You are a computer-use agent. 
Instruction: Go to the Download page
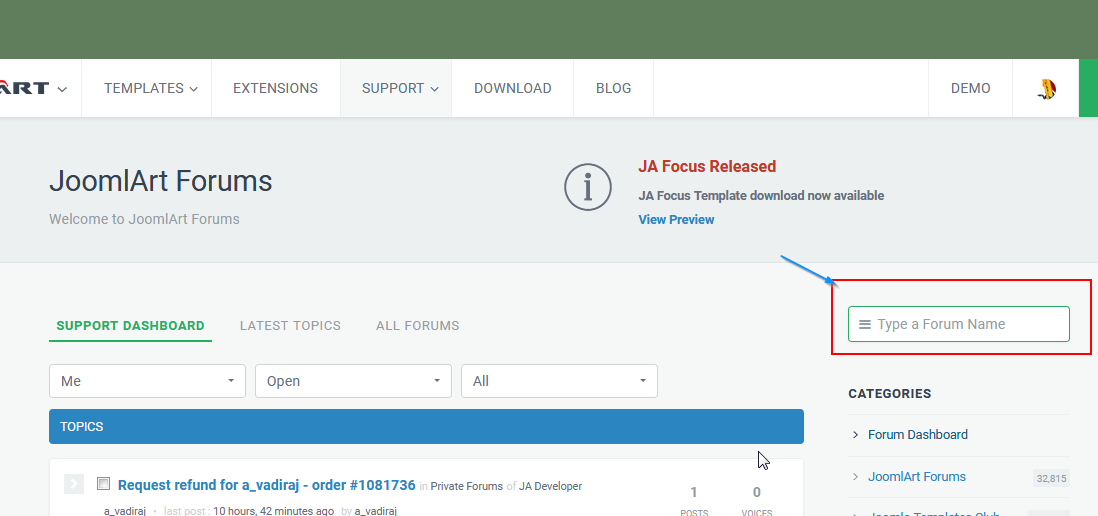click(x=513, y=88)
